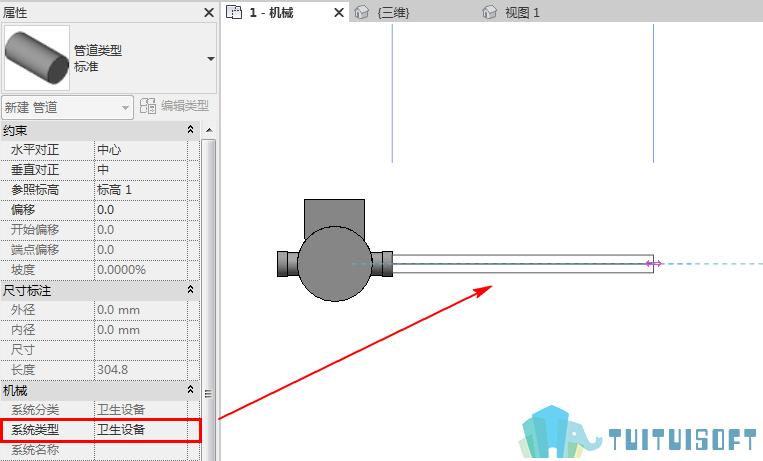
Task: Click the cube icon of 视图 1 tab
Action: (489, 13)
